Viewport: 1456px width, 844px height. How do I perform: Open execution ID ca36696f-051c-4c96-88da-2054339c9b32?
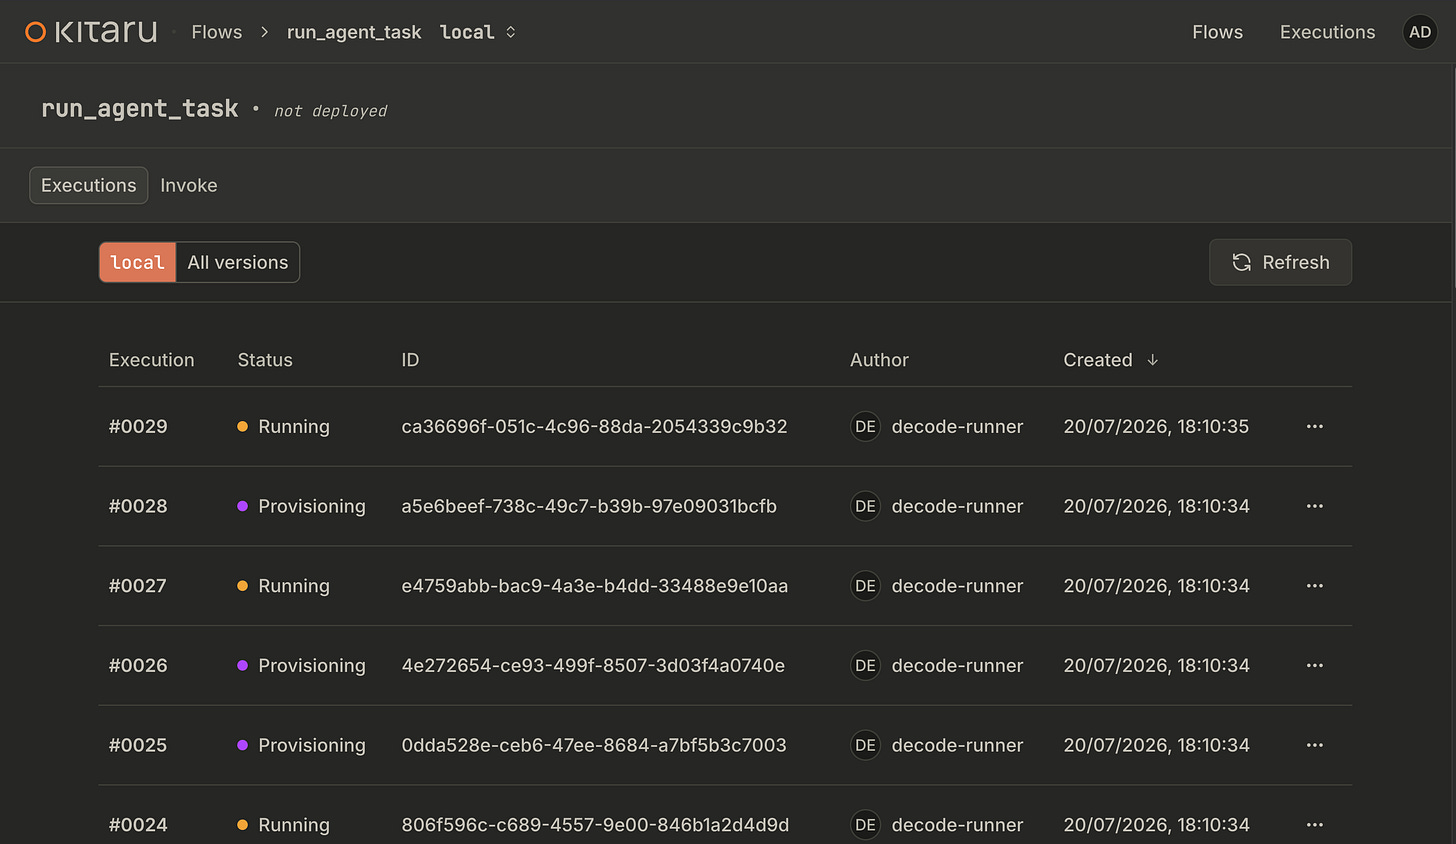[594, 426]
